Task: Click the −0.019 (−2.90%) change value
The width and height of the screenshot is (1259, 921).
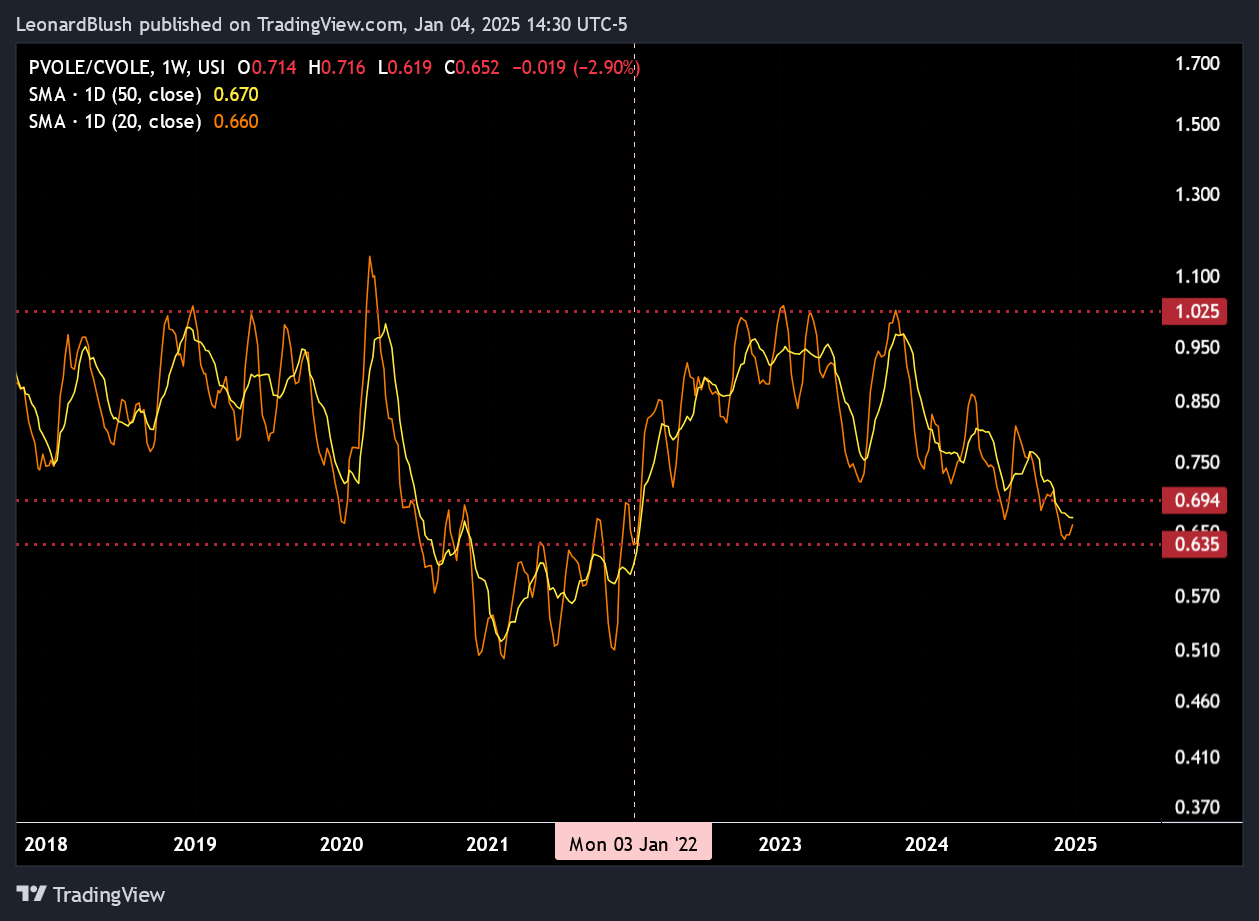Action: [x=576, y=68]
